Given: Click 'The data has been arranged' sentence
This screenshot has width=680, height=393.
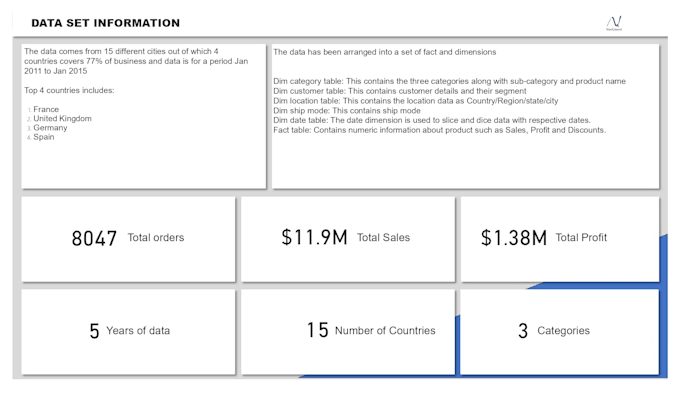Looking at the screenshot, I should [385, 52].
